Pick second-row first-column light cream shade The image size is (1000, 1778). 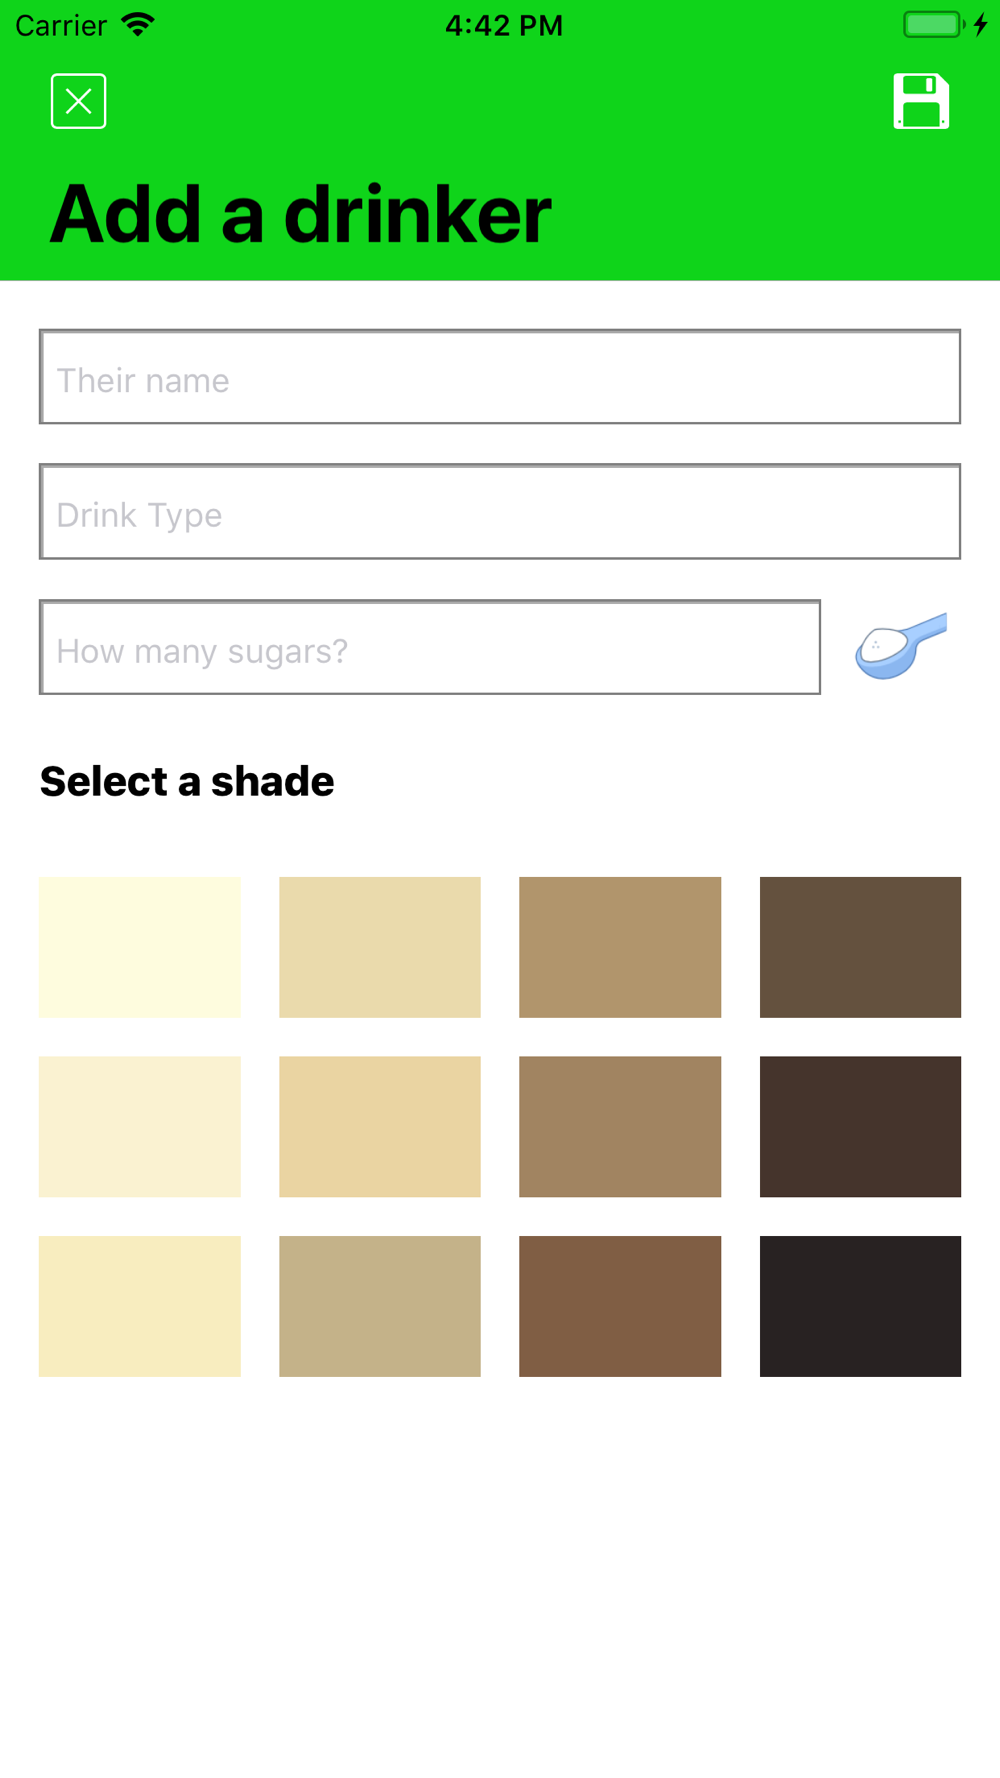coord(140,1127)
